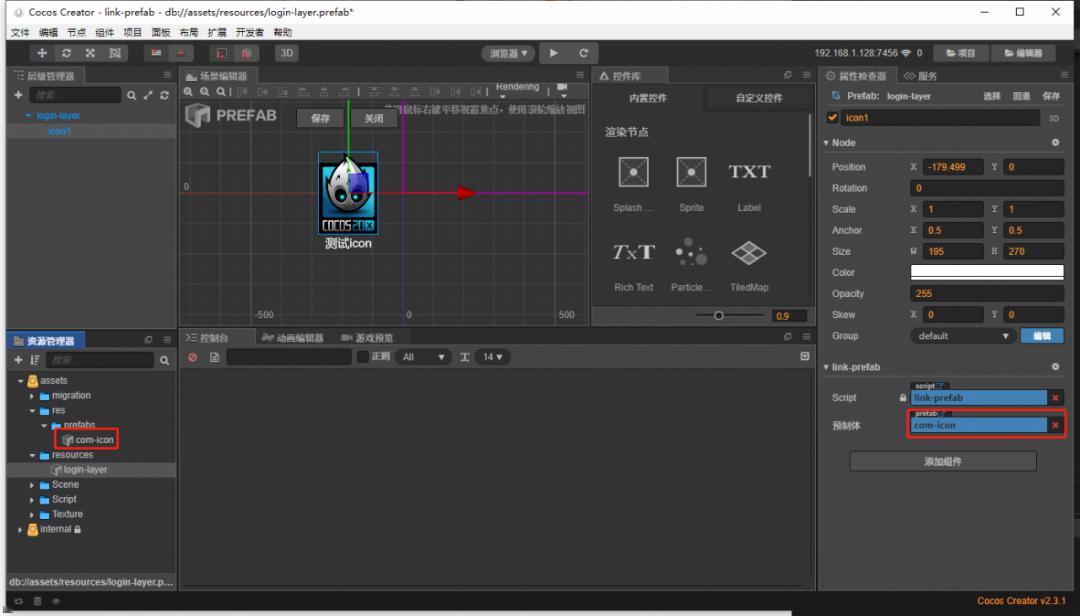The width and height of the screenshot is (1080, 616).
Task: Select the scale transform tool
Action: click(x=90, y=53)
